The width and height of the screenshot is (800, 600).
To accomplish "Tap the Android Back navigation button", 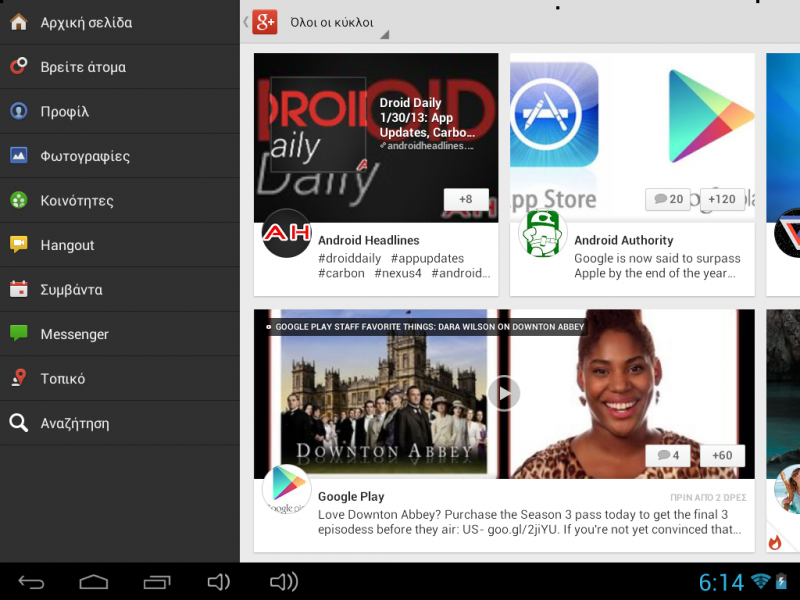I will [x=32, y=582].
